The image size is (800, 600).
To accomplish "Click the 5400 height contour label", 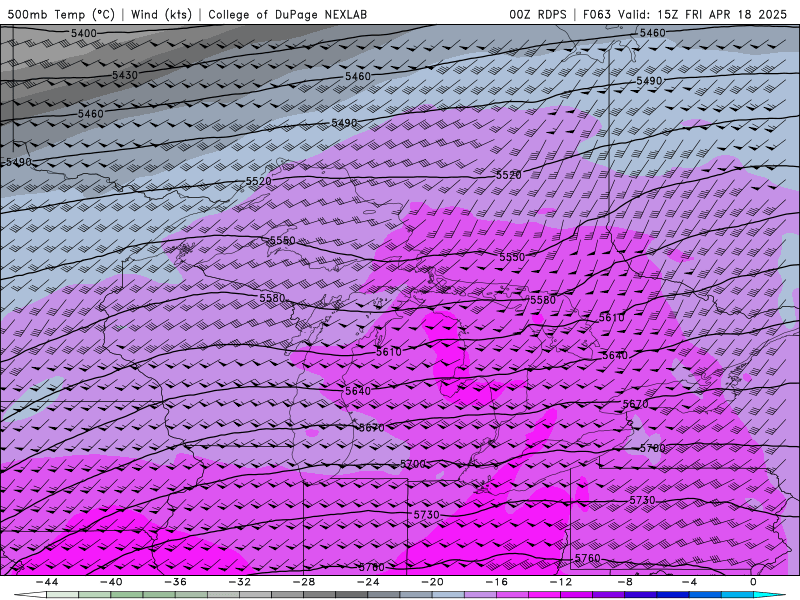I will click(84, 34).
